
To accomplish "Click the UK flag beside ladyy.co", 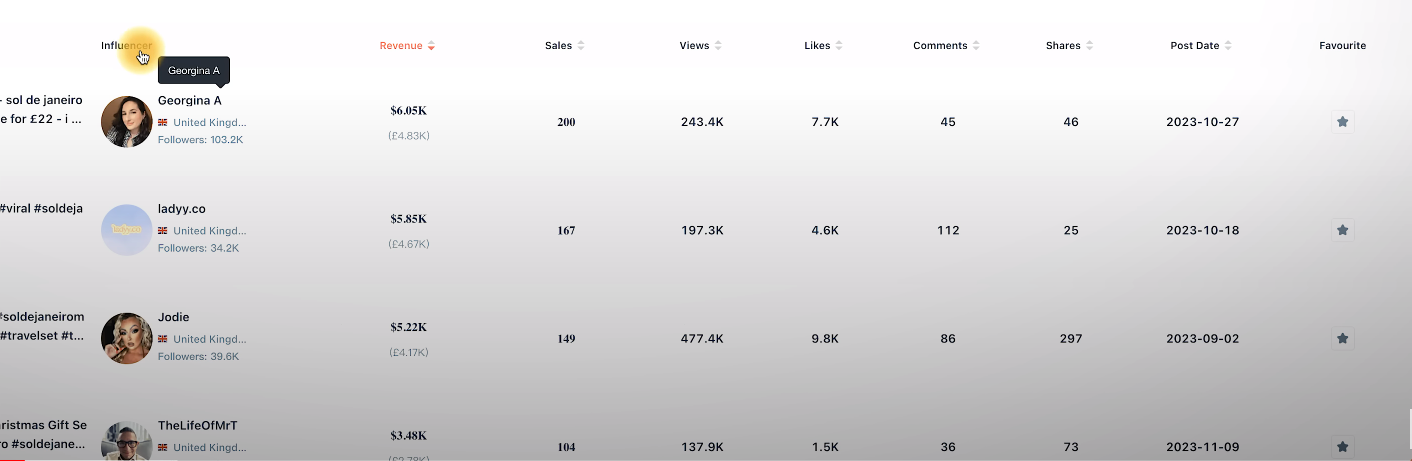I will coord(163,231).
